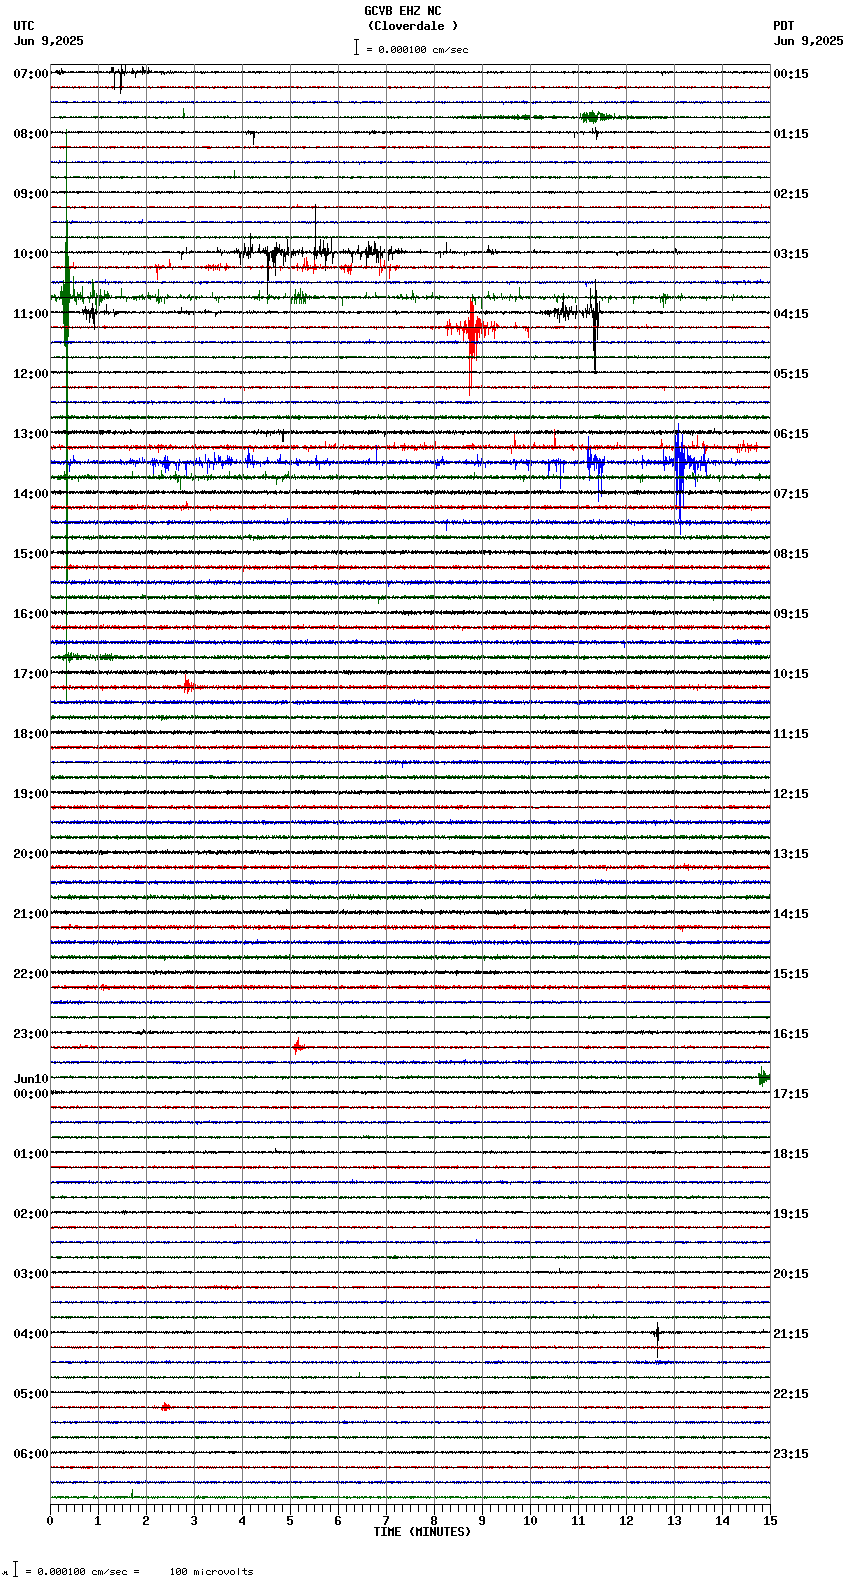Click the 14:00 UTC row label
The height and width of the screenshot is (1584, 850).
(x=31, y=494)
